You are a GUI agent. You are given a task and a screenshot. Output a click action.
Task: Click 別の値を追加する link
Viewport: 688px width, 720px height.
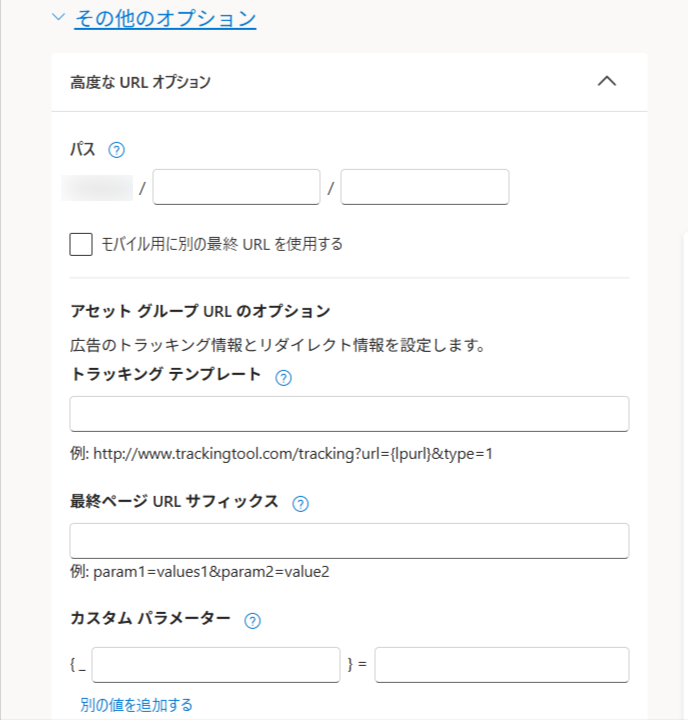[x=136, y=705]
